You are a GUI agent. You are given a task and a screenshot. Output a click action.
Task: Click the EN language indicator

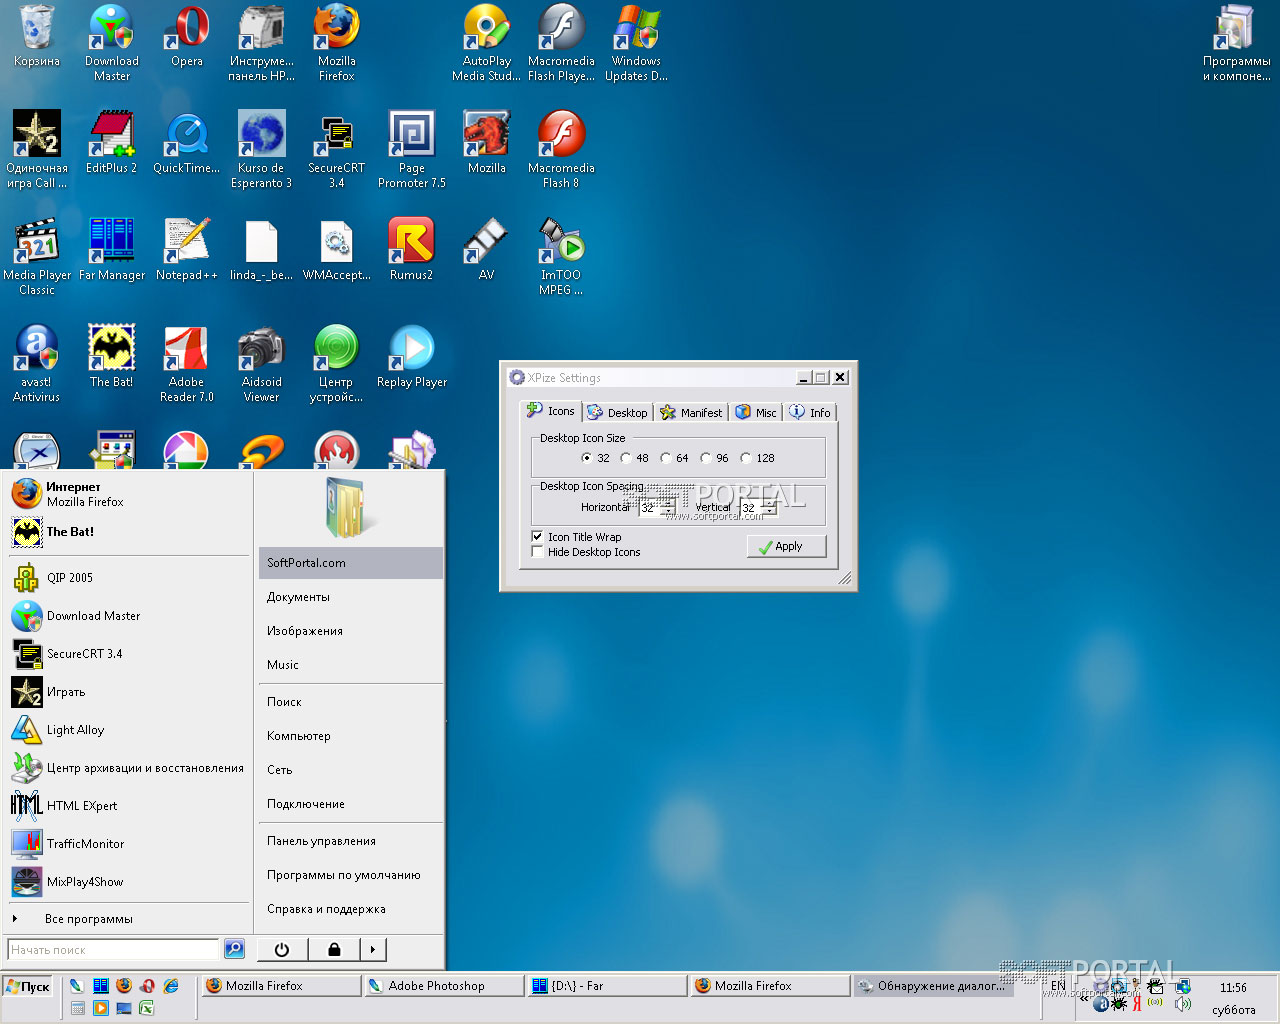click(x=1058, y=986)
